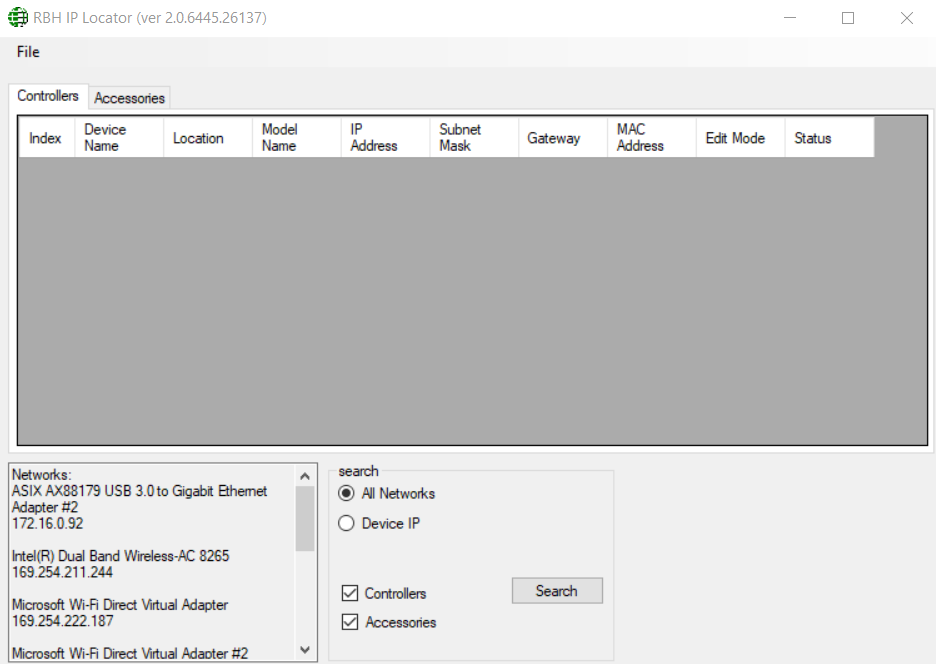Close the RBH IP Locator window

(906, 18)
